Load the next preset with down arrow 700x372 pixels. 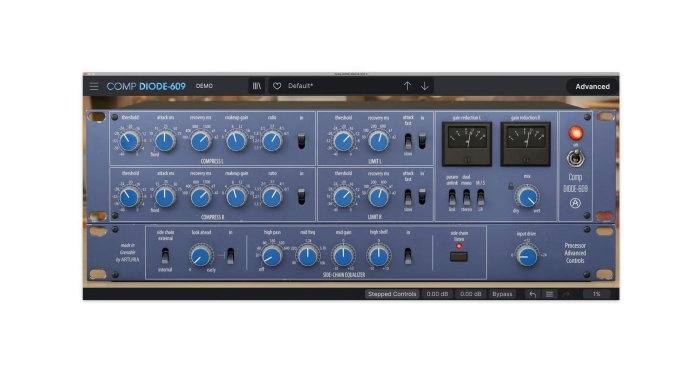pyautogui.click(x=425, y=86)
